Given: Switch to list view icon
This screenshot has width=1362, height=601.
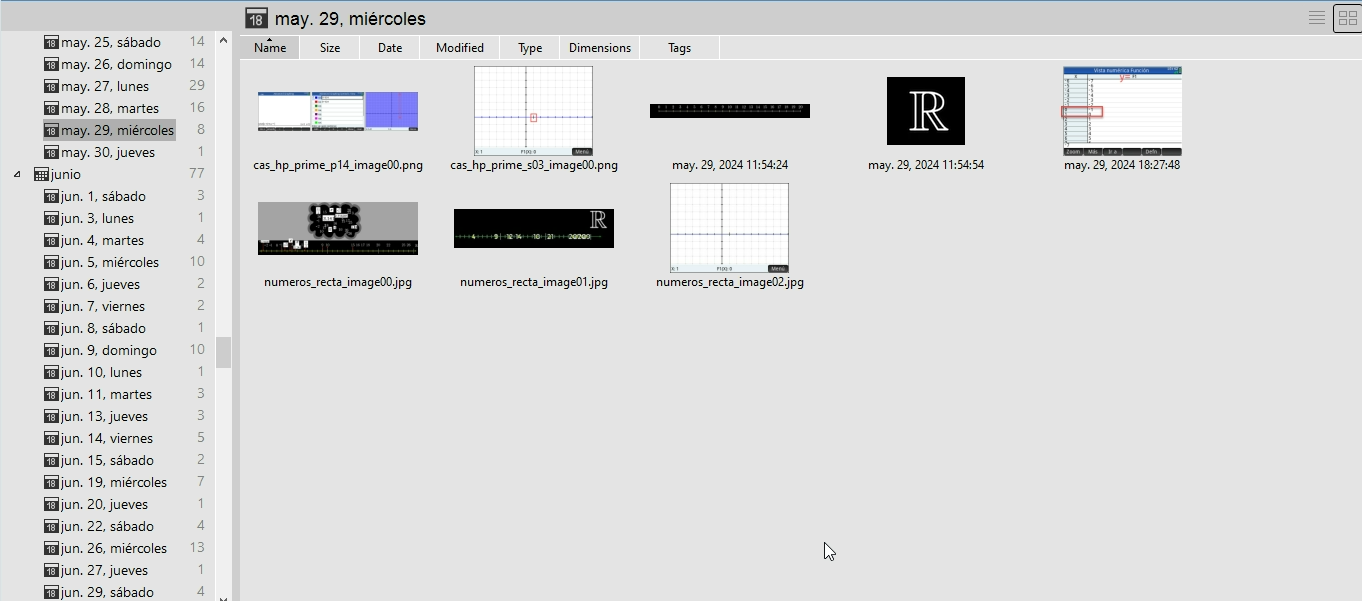Looking at the screenshot, I should (1317, 18).
